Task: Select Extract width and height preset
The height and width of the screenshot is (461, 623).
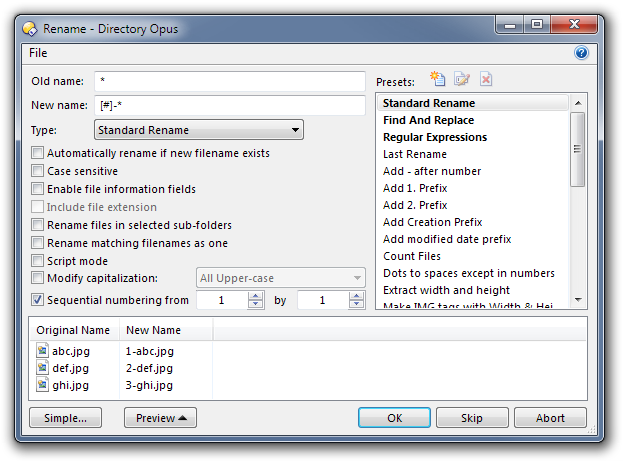Action: 472,290
